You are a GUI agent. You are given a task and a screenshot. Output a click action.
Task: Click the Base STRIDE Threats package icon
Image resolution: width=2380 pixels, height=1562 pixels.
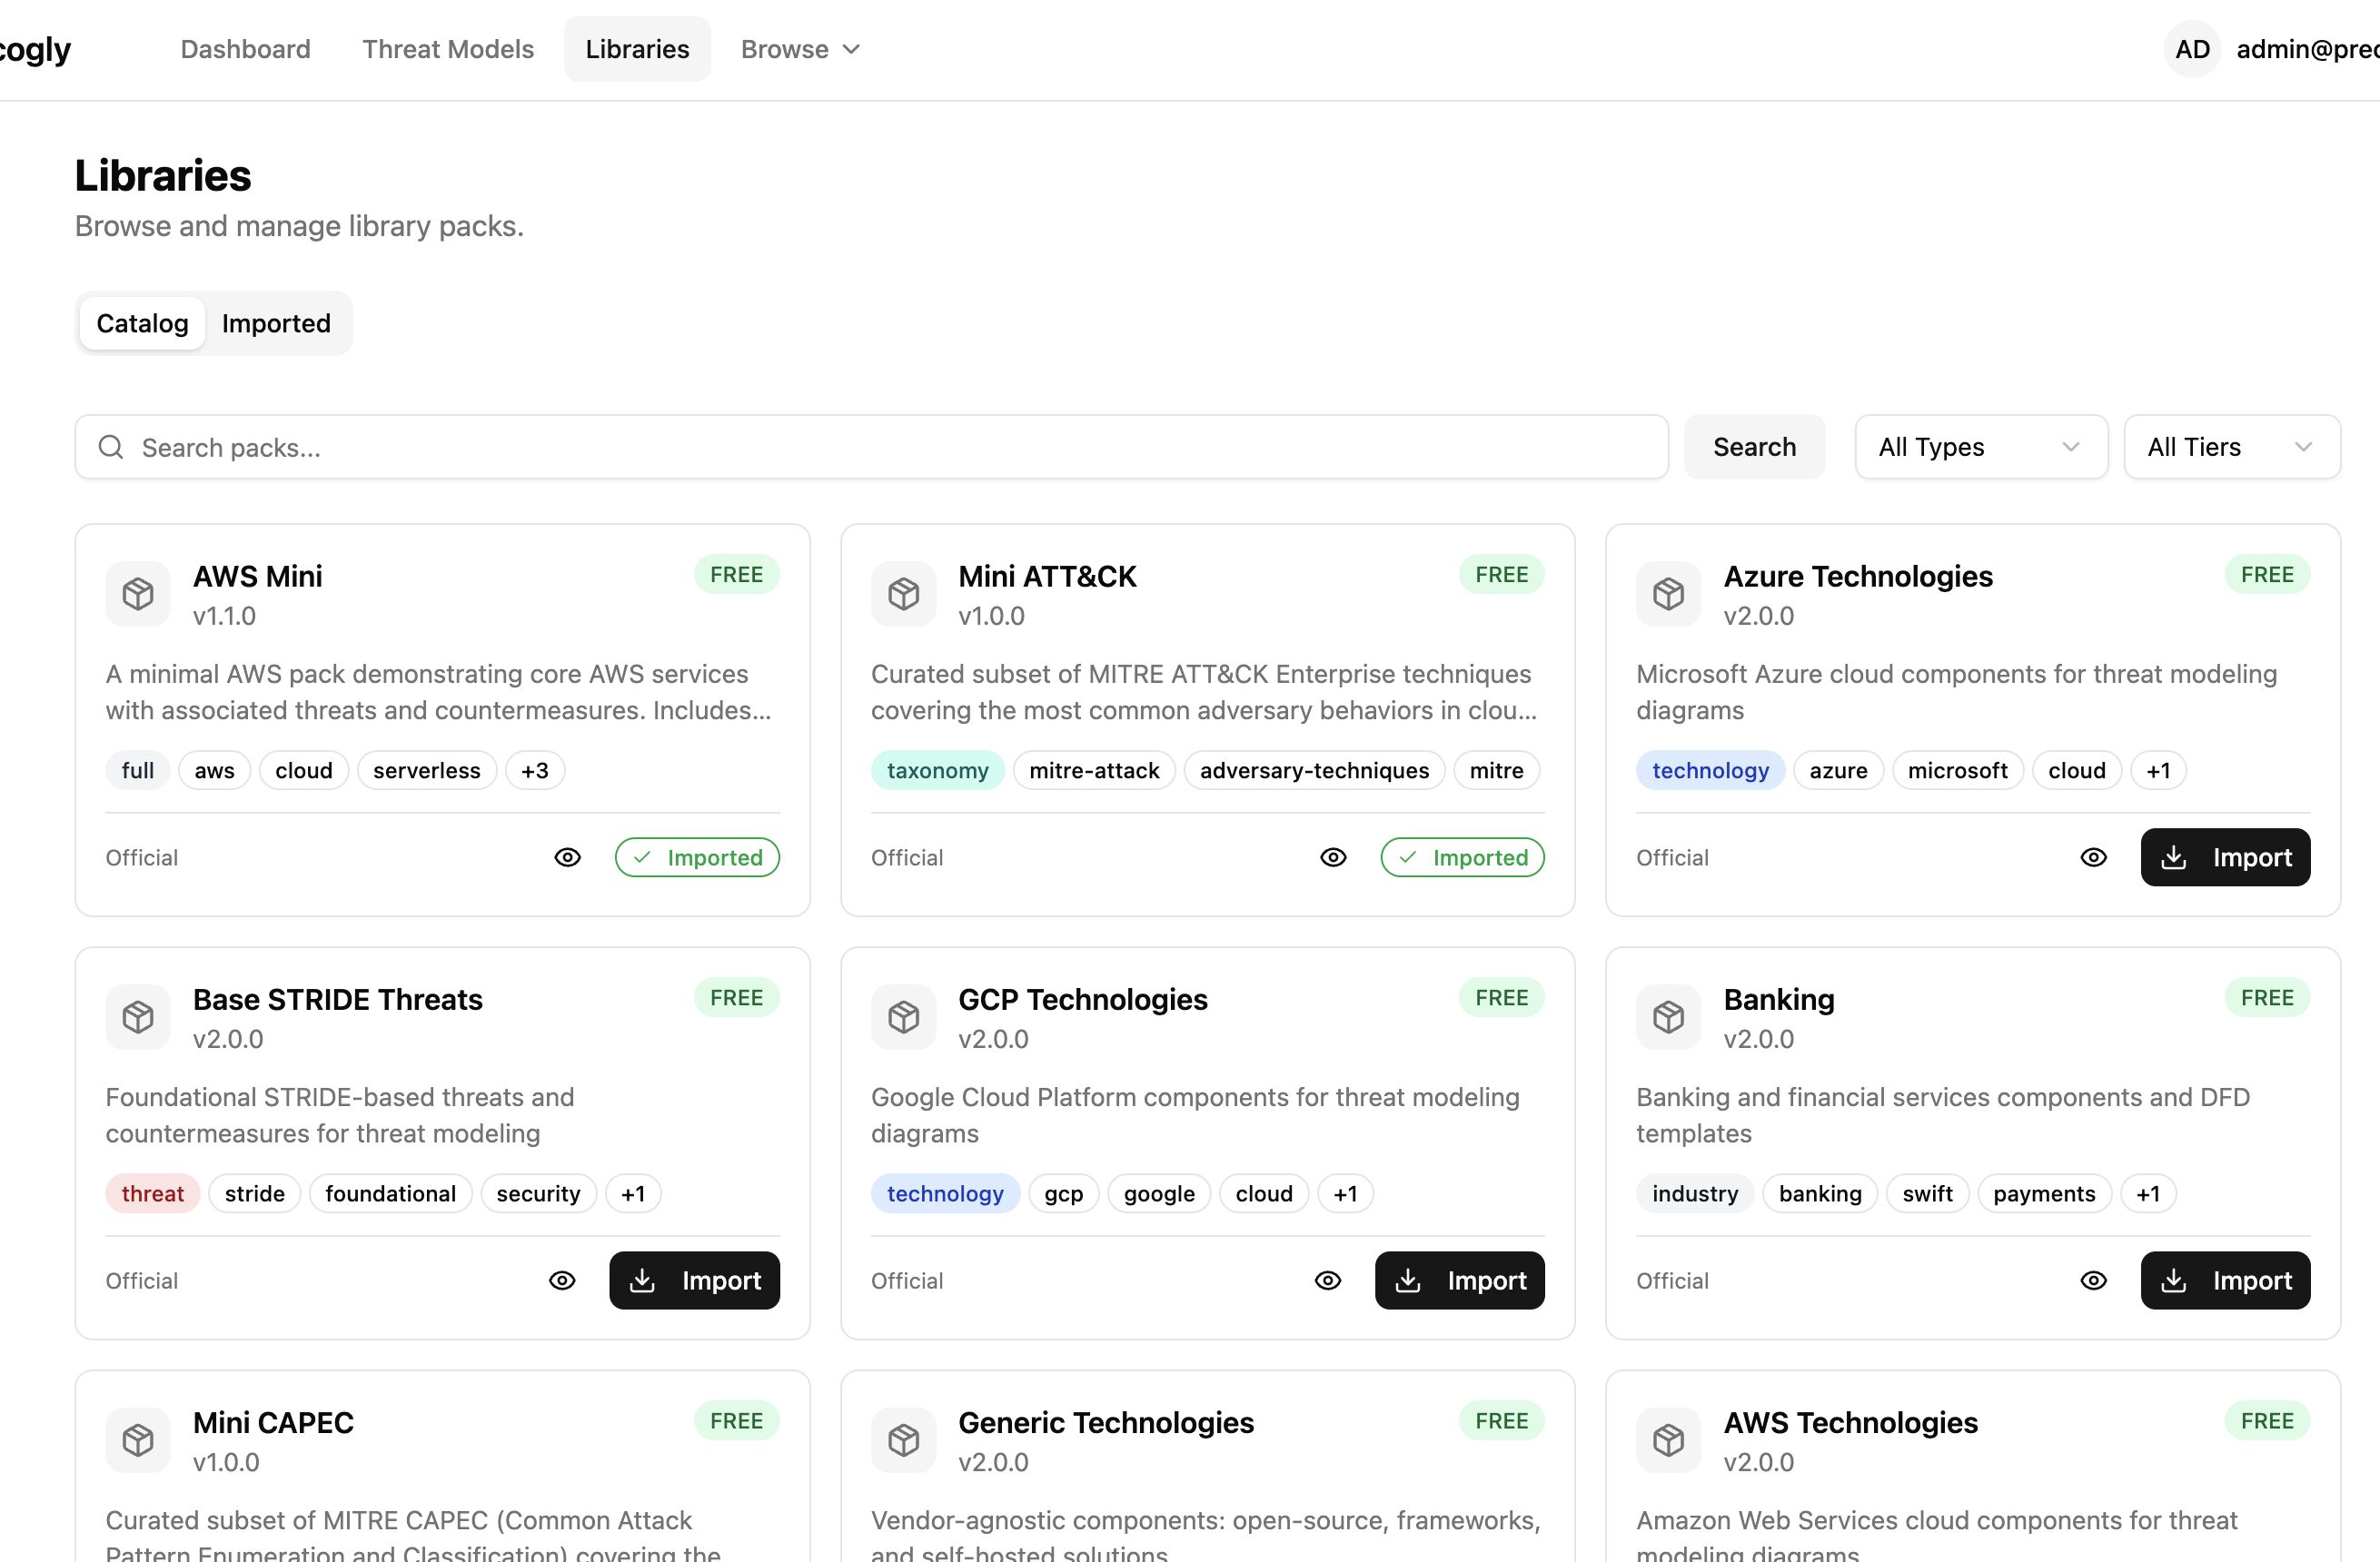click(138, 1017)
